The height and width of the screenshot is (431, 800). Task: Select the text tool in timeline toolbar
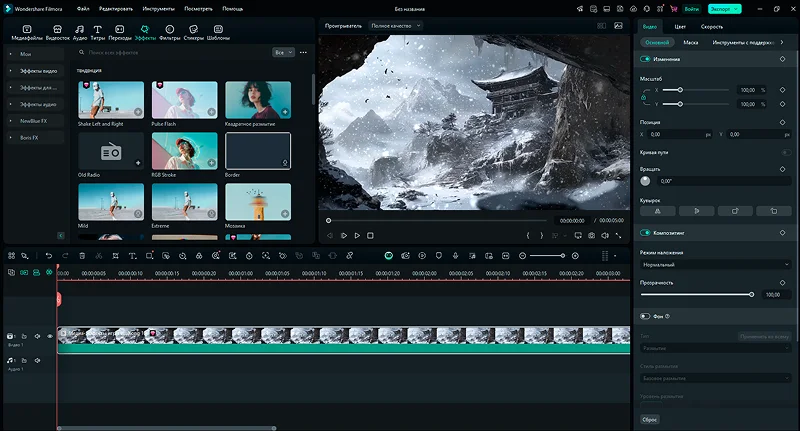[132, 256]
